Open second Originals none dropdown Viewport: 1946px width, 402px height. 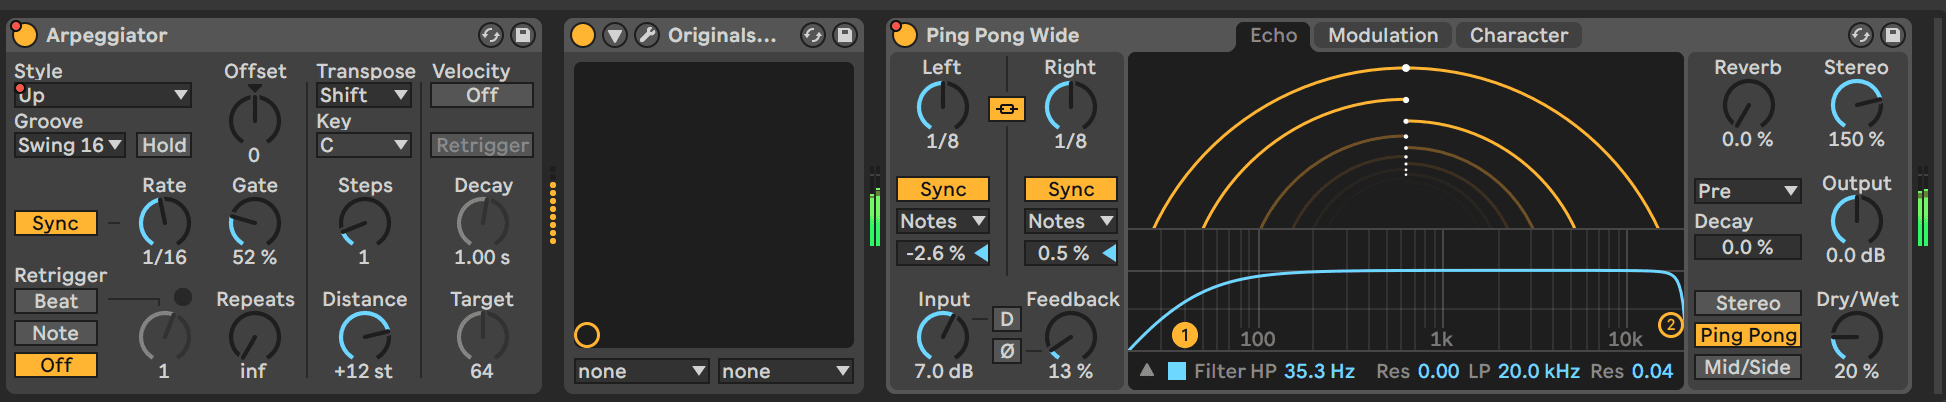pos(786,371)
